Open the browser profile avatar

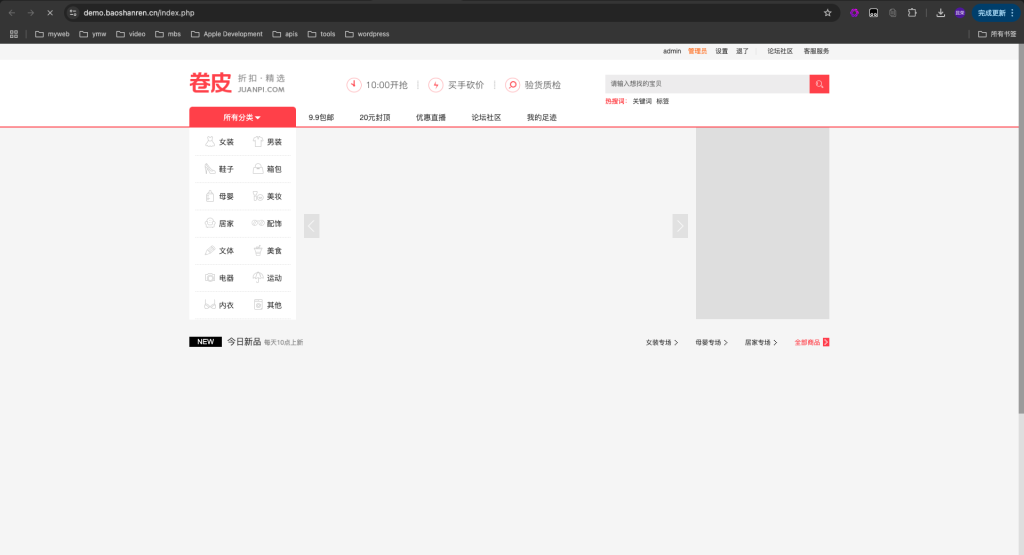pos(959,12)
